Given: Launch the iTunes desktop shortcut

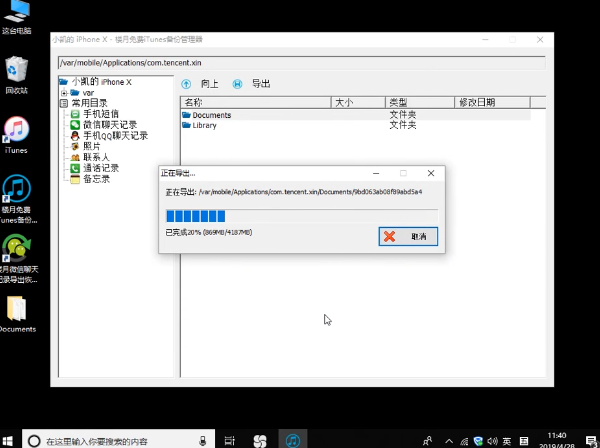Looking at the screenshot, I should 16,135.
